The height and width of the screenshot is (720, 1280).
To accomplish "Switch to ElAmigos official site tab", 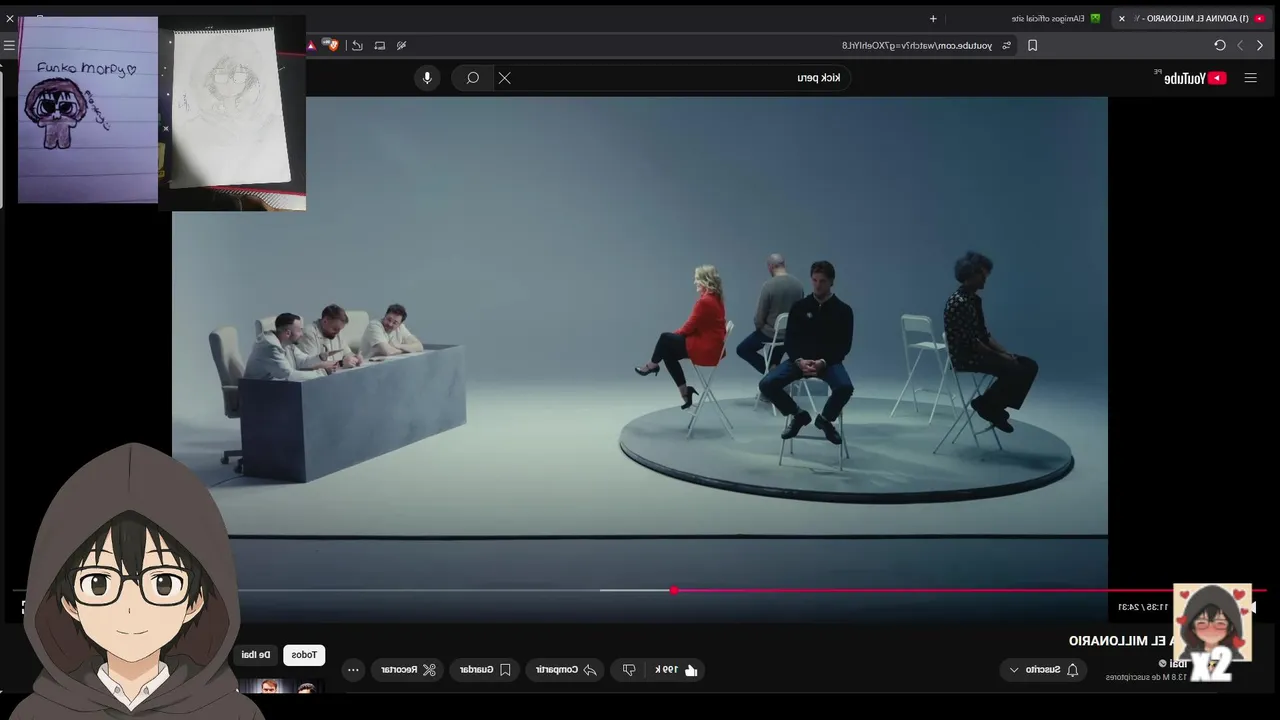I will 1057,18.
